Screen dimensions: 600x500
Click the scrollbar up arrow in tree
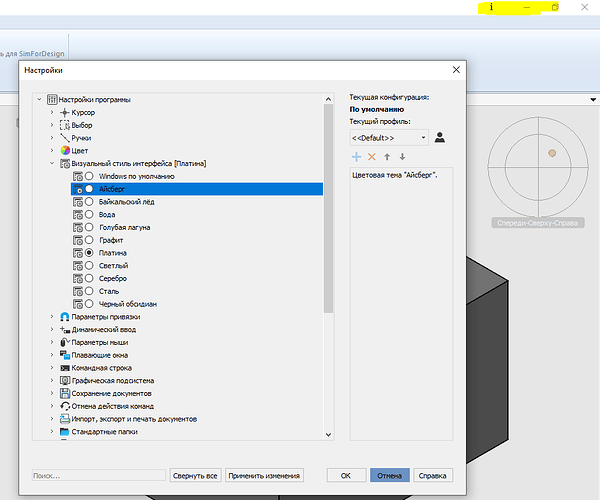pyautogui.click(x=328, y=99)
